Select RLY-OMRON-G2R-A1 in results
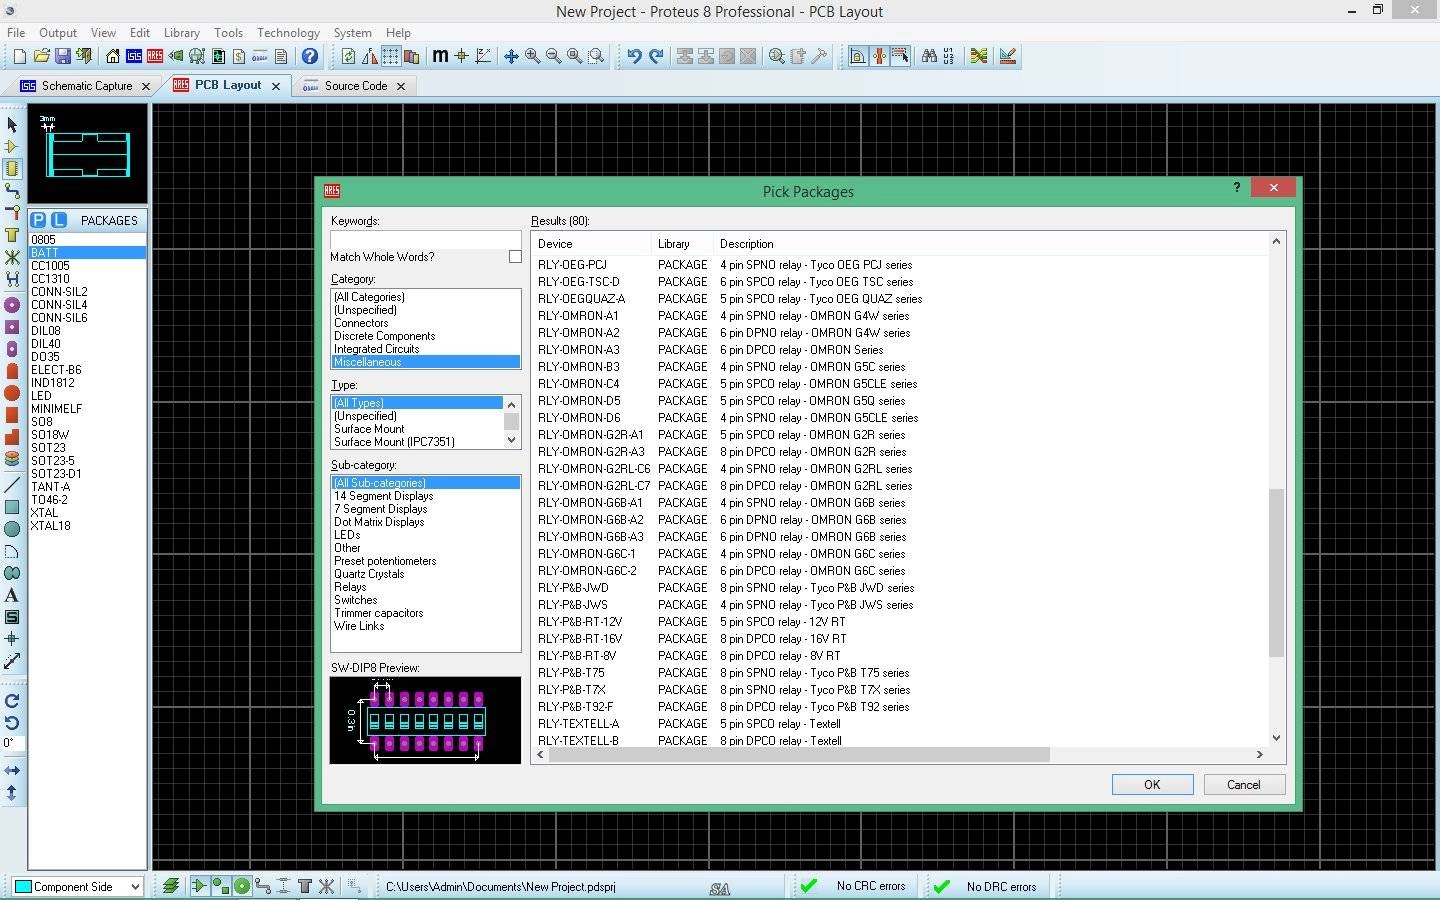Image resolution: width=1440 pixels, height=900 pixels. click(x=591, y=435)
